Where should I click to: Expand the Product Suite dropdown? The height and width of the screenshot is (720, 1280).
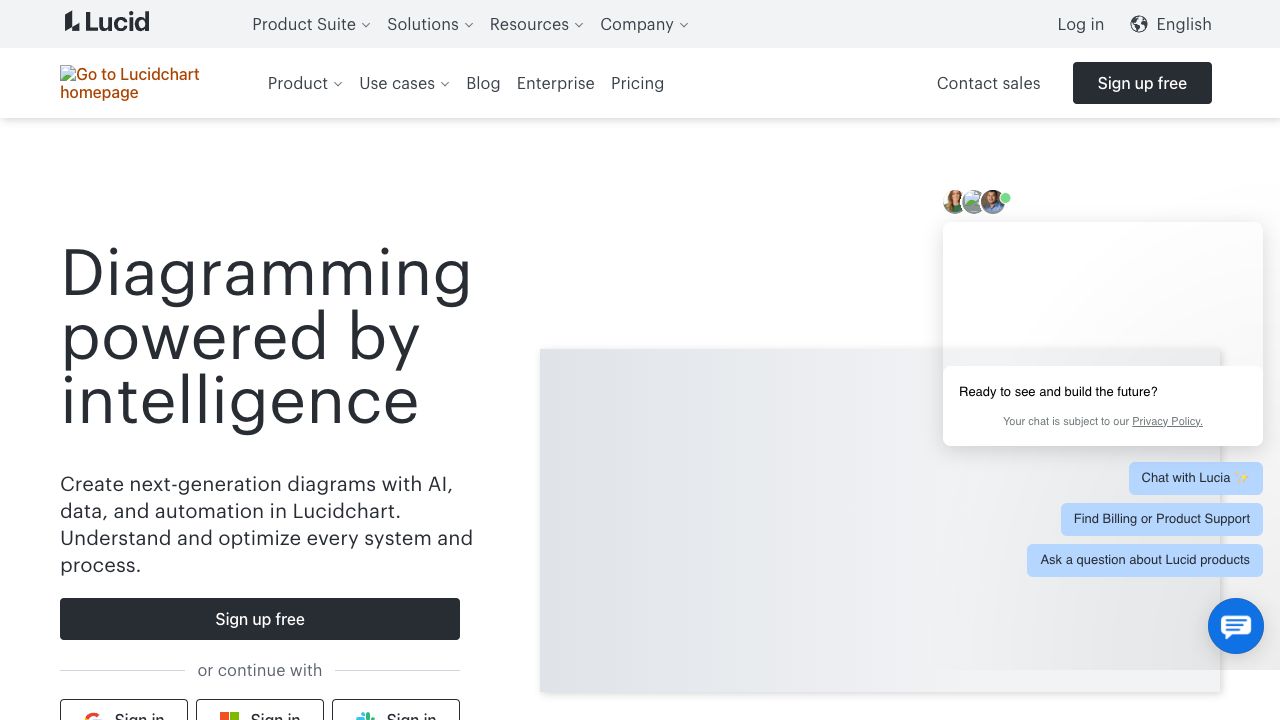311,24
